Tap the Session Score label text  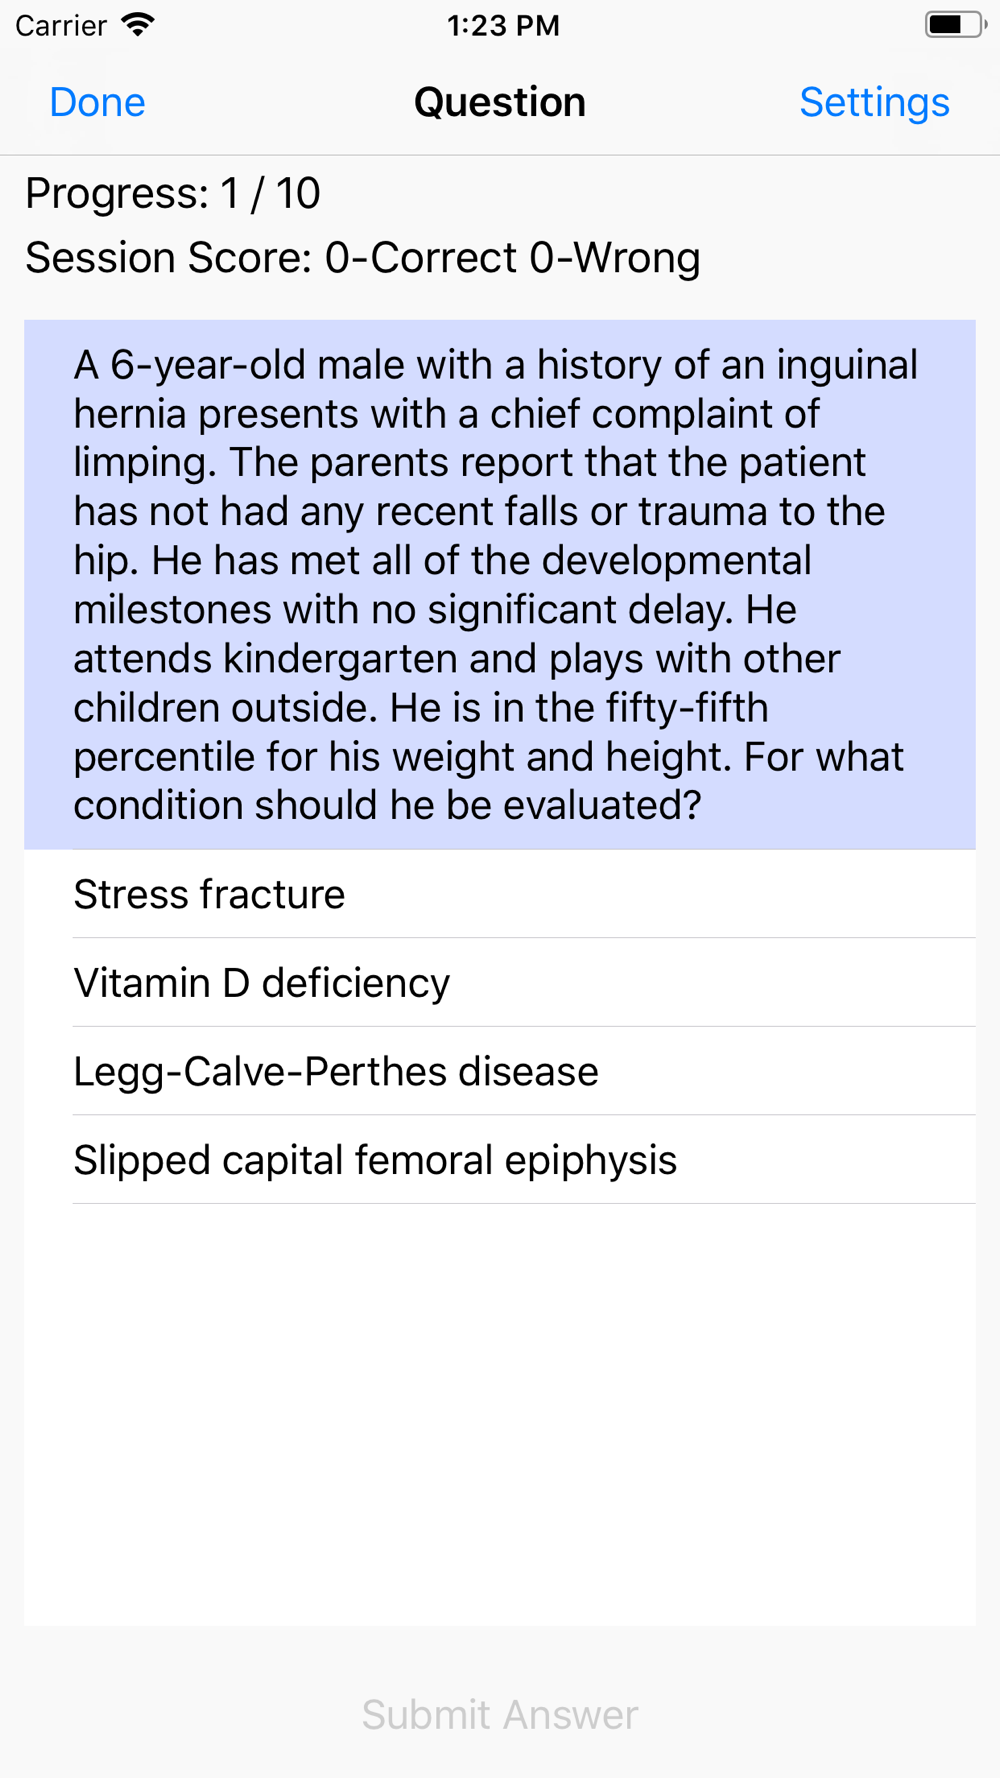point(168,258)
